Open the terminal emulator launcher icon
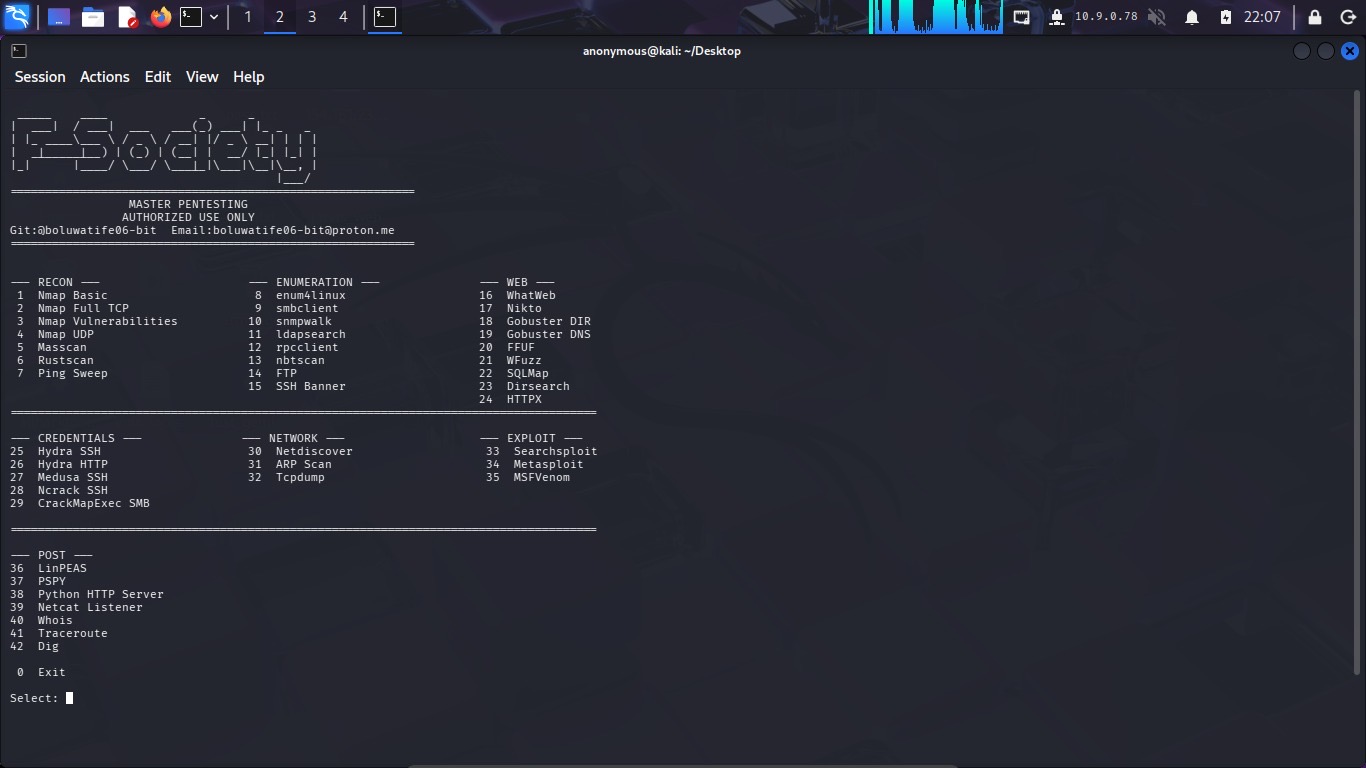This screenshot has width=1366, height=768. pyautogui.click(x=191, y=17)
